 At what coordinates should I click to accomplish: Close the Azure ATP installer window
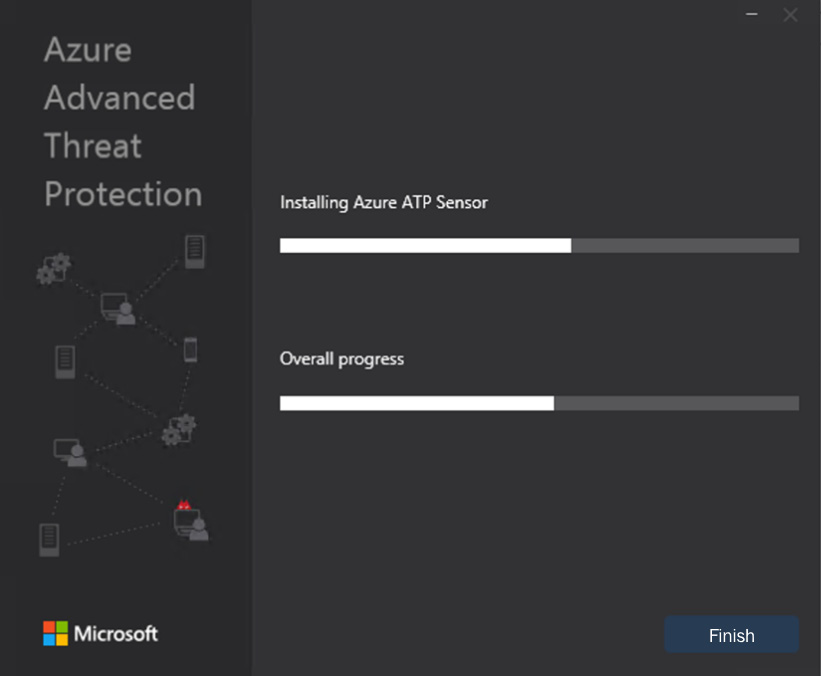tap(790, 15)
